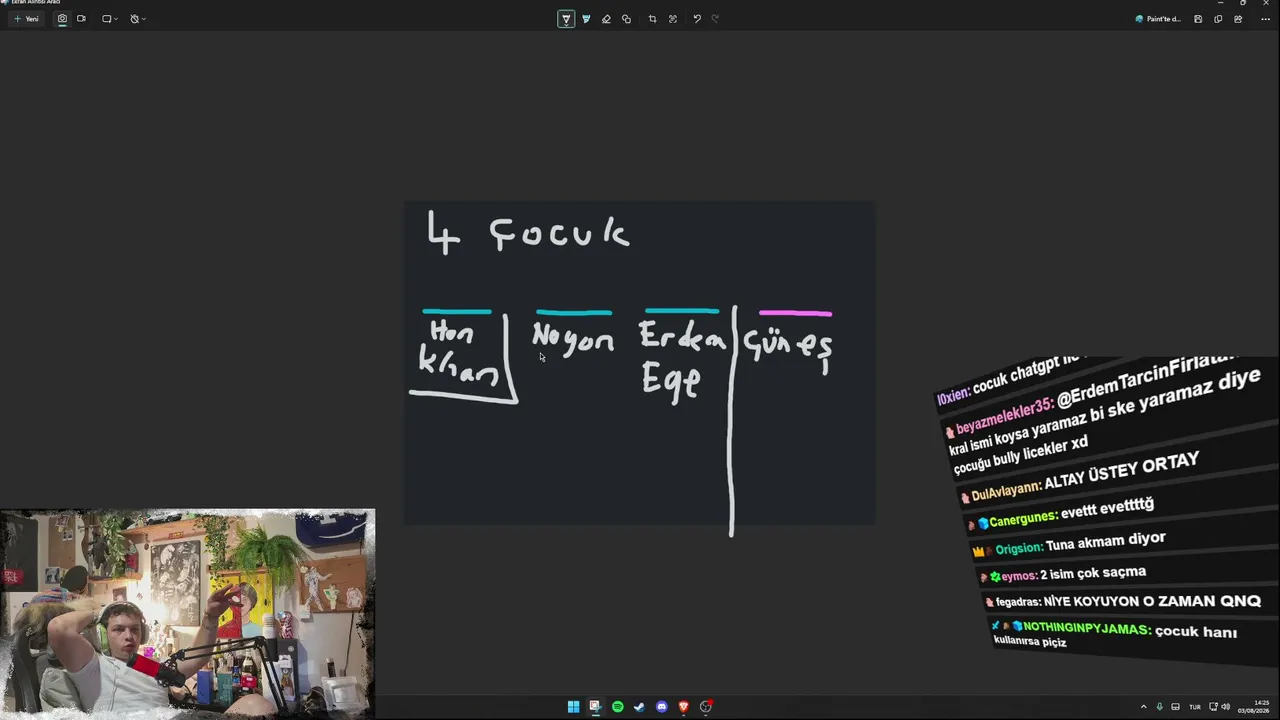
Task: Click the Yeni new snip button
Action: pyautogui.click(x=27, y=19)
